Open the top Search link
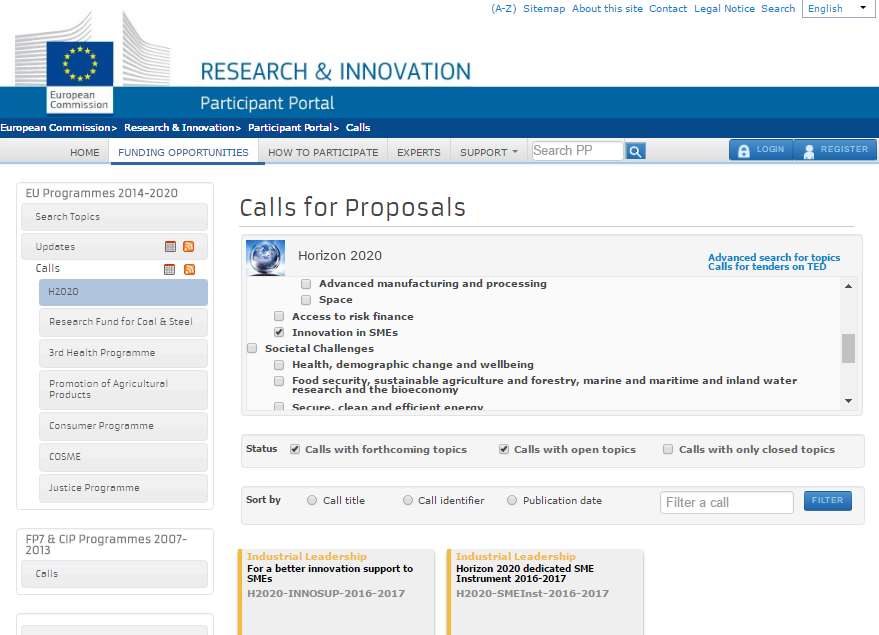879x635 pixels. 778,8
